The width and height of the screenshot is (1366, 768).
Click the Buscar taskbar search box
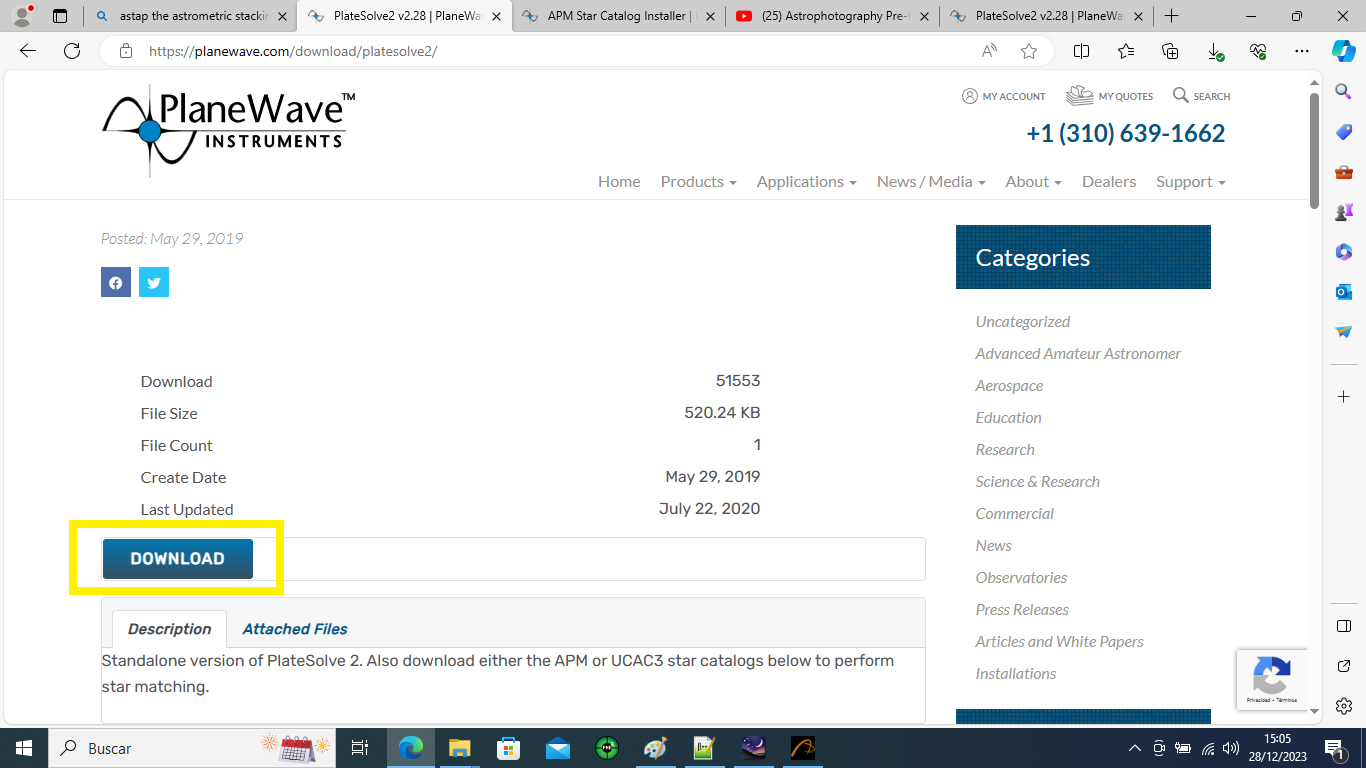(x=192, y=747)
